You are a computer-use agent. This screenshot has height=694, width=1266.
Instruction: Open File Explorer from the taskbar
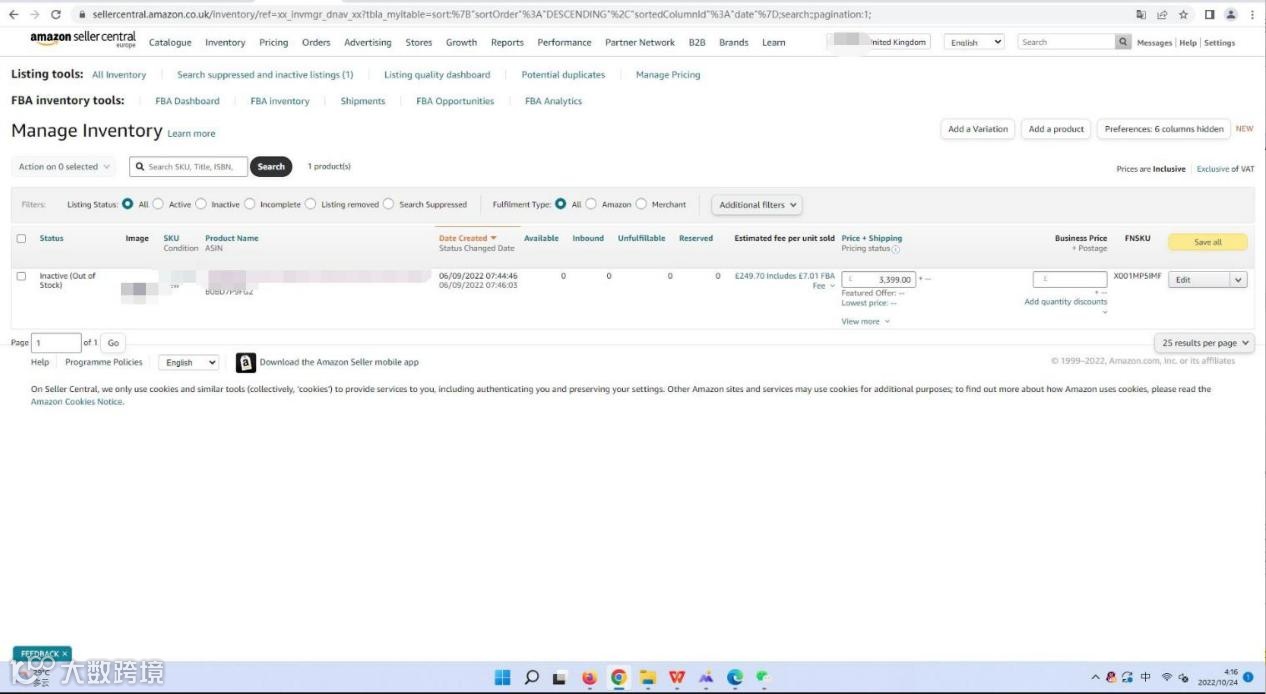tap(647, 677)
